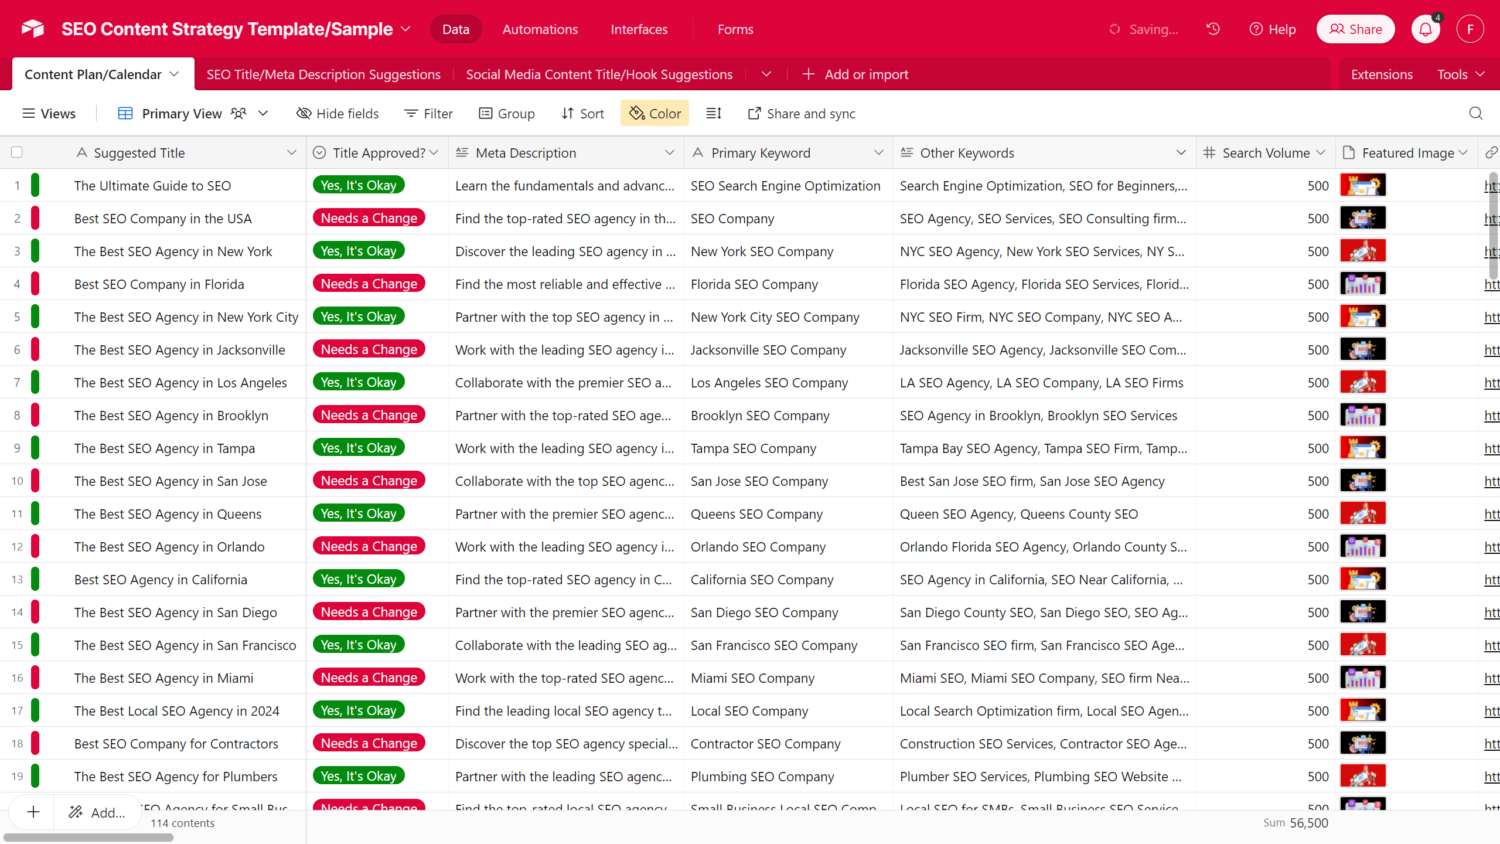The width and height of the screenshot is (1500, 844).
Task: Open the Color records option
Action: (655, 114)
